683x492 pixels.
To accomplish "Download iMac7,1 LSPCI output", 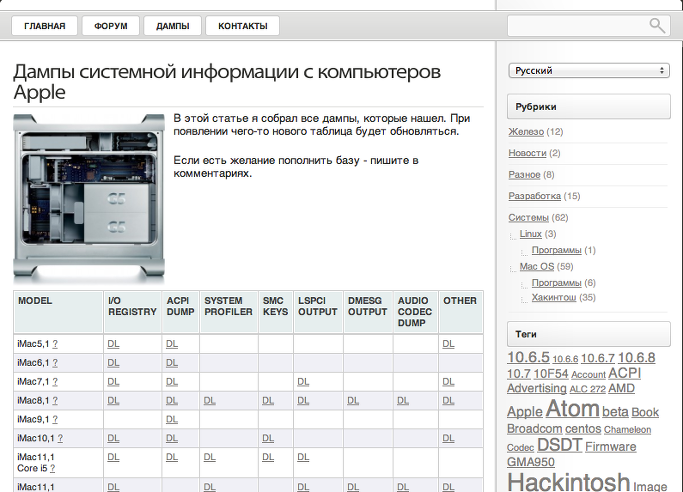I will click(303, 382).
